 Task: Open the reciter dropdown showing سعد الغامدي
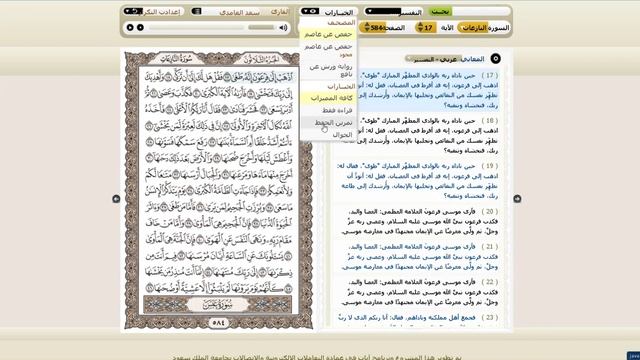click(240, 12)
